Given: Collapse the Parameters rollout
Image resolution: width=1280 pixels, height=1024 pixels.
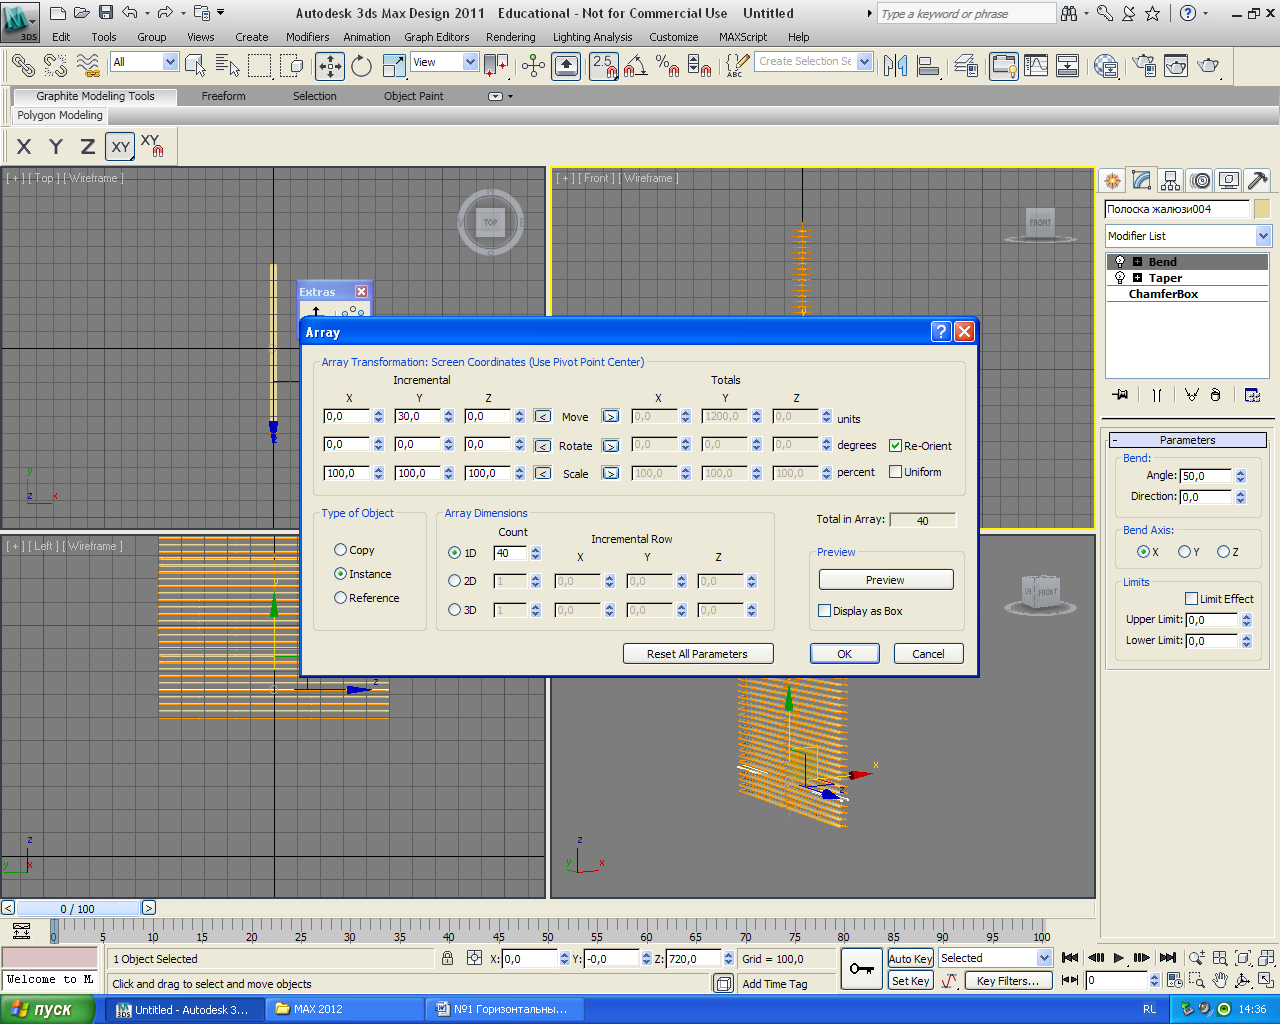Looking at the screenshot, I should click(1187, 440).
